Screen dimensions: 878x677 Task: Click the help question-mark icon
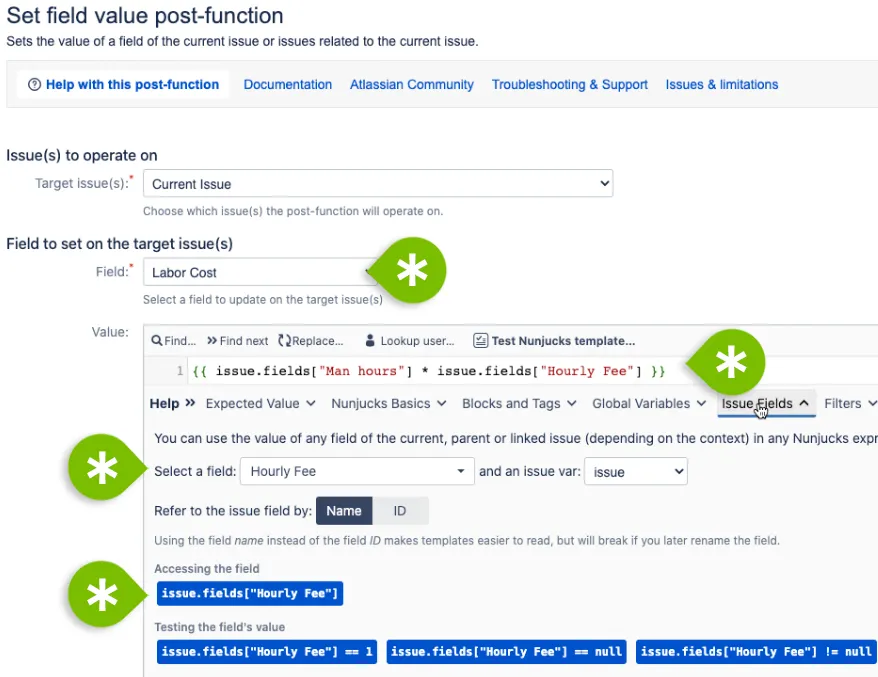34,85
